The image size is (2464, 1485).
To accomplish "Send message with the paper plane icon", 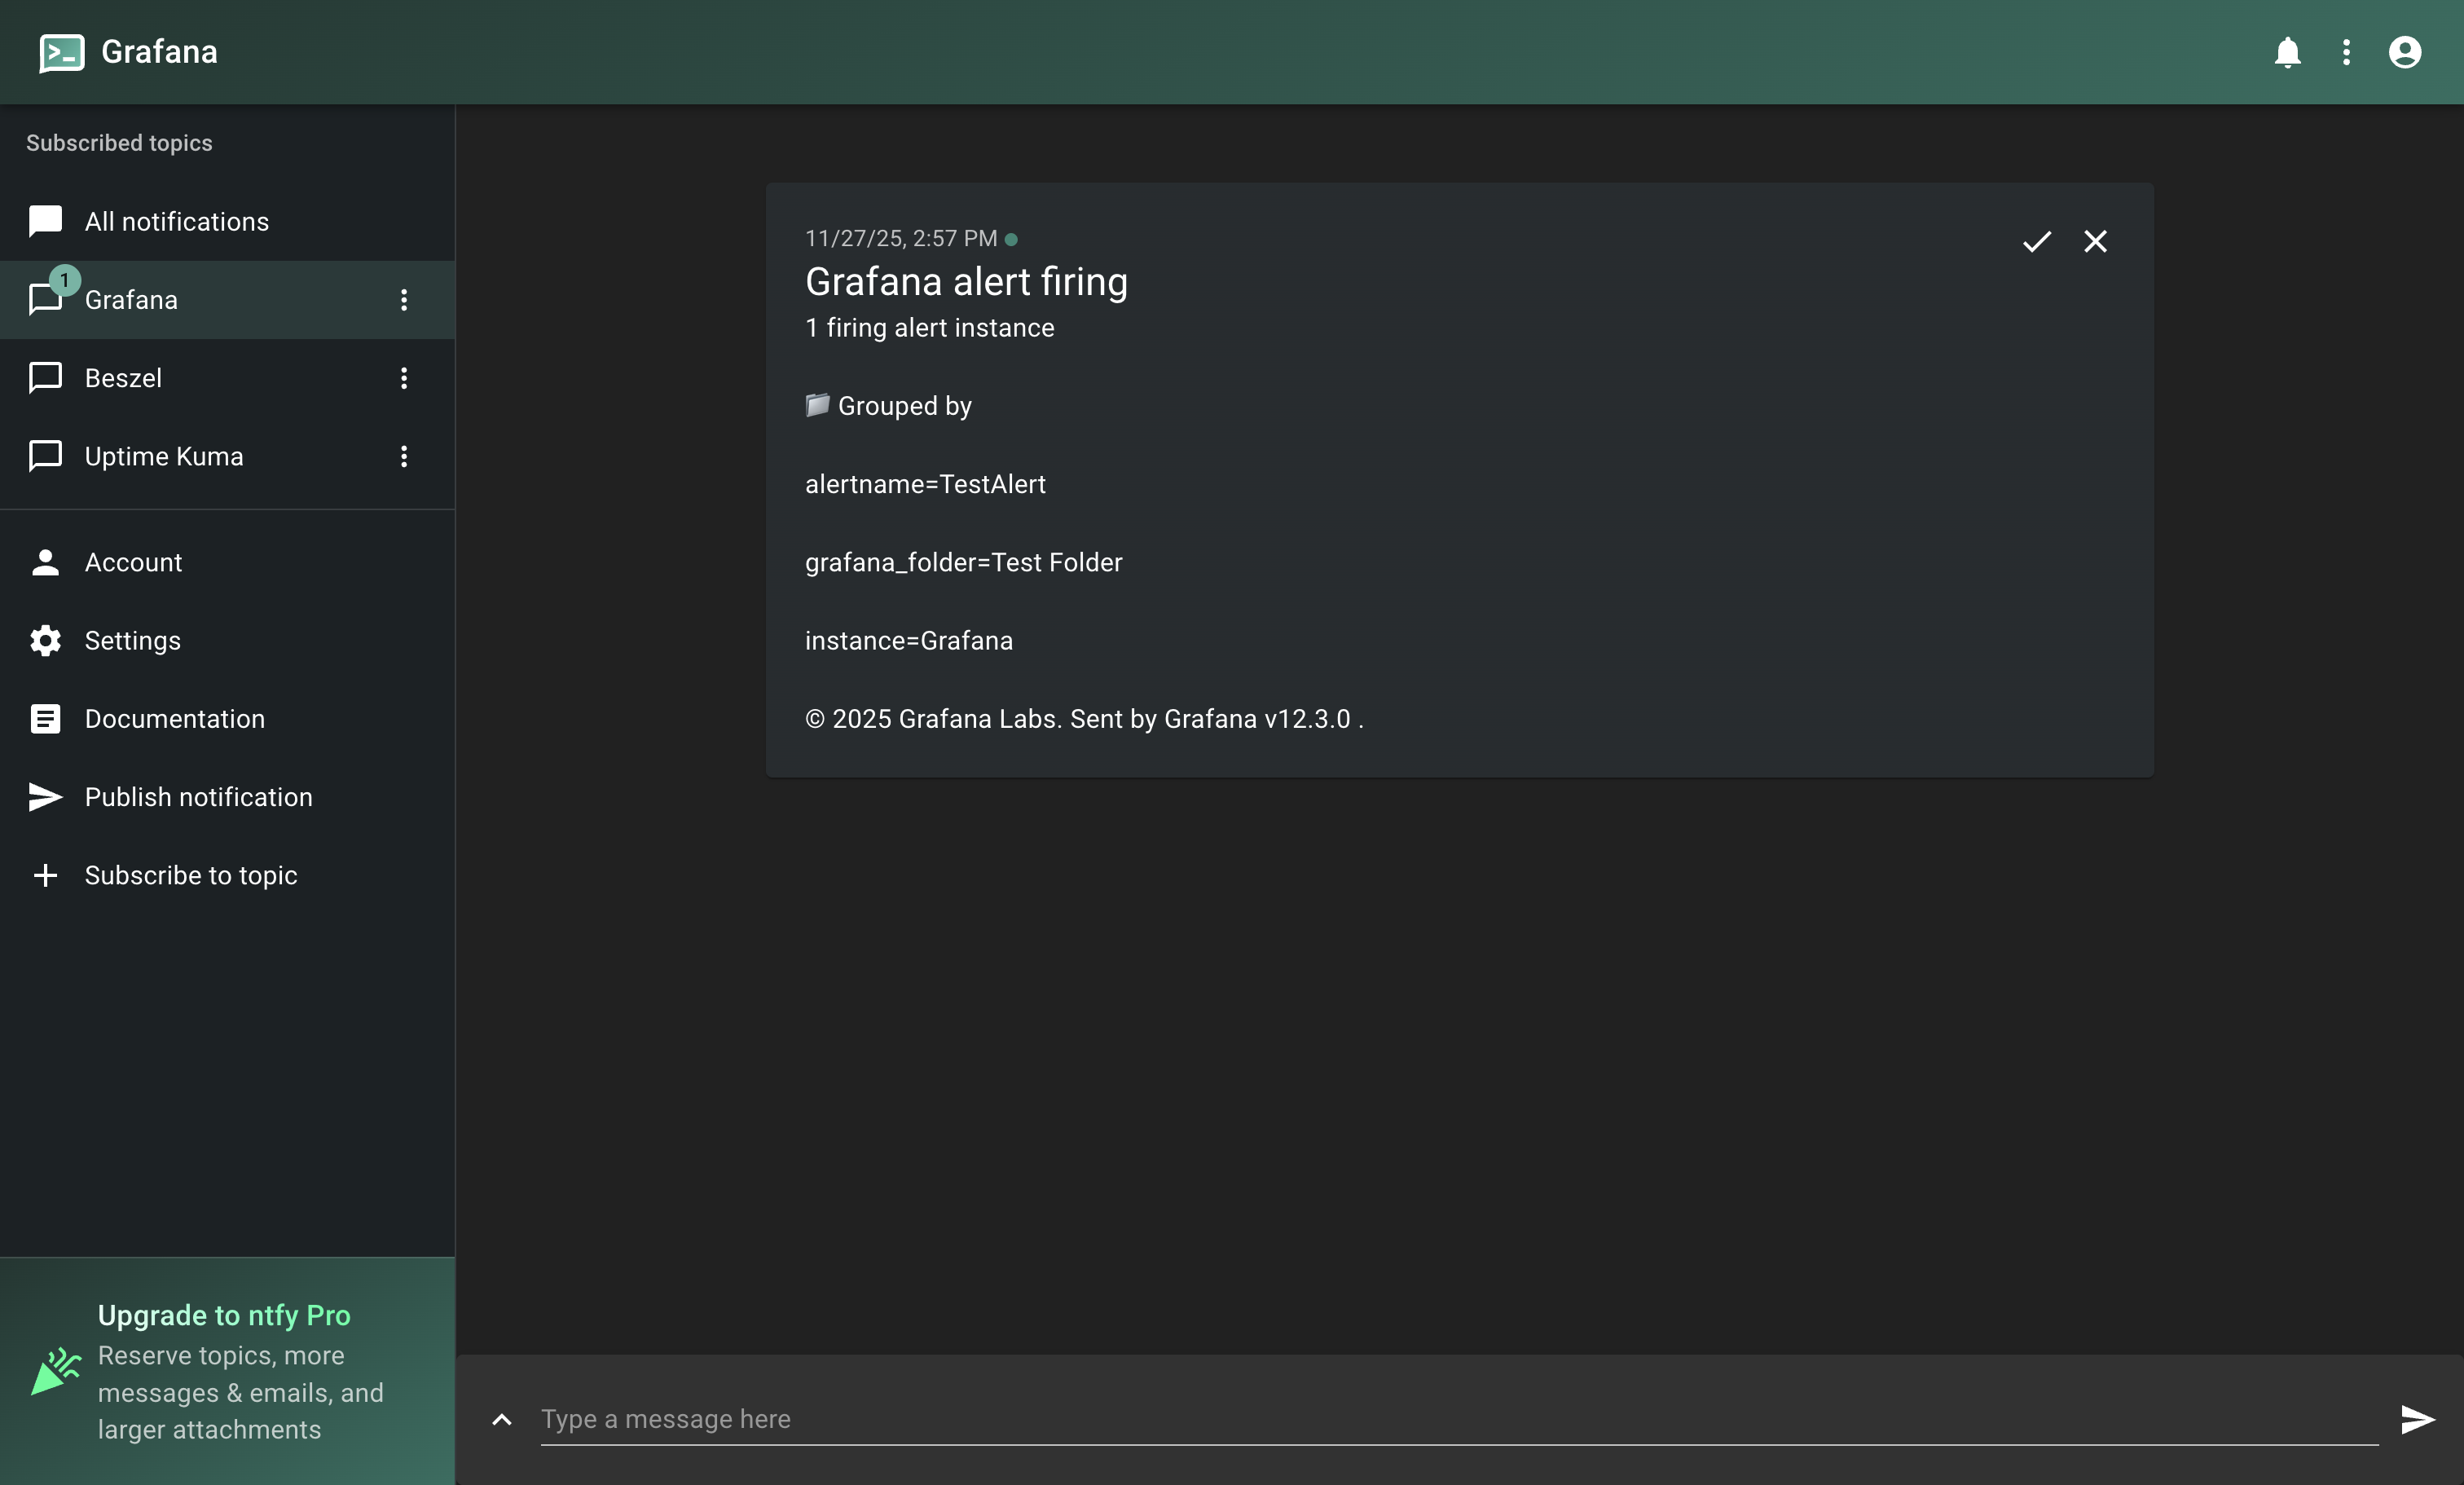I will [2417, 1418].
